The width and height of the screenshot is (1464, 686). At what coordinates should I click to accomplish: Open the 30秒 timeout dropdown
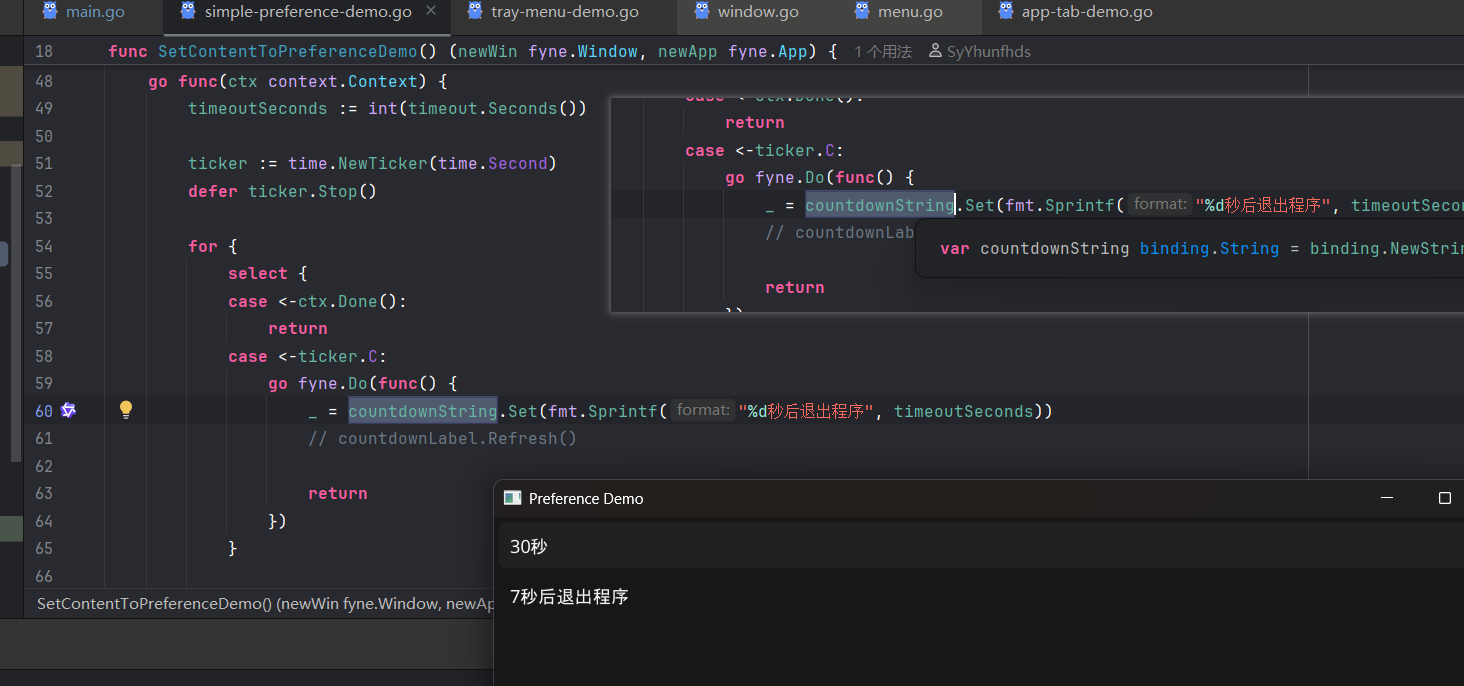click(980, 547)
